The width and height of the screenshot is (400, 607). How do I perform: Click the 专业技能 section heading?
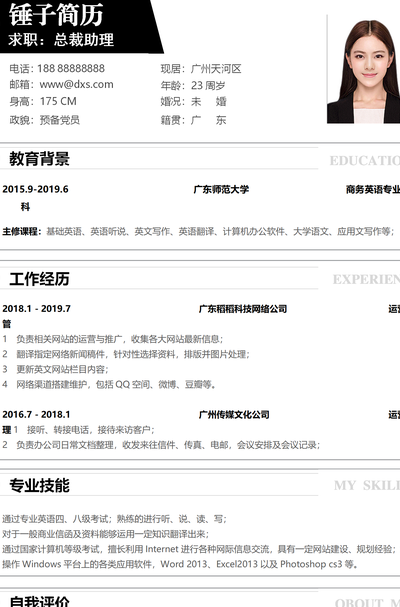coord(39,485)
